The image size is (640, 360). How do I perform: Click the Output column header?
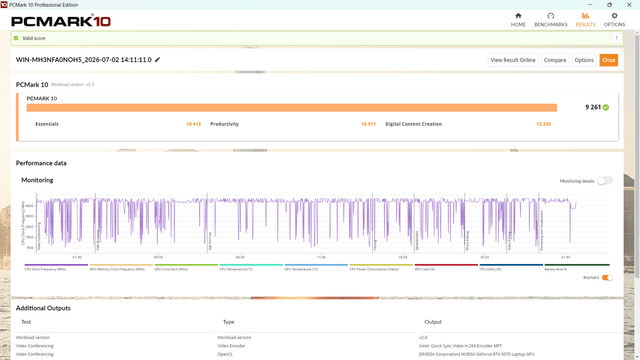click(x=433, y=322)
